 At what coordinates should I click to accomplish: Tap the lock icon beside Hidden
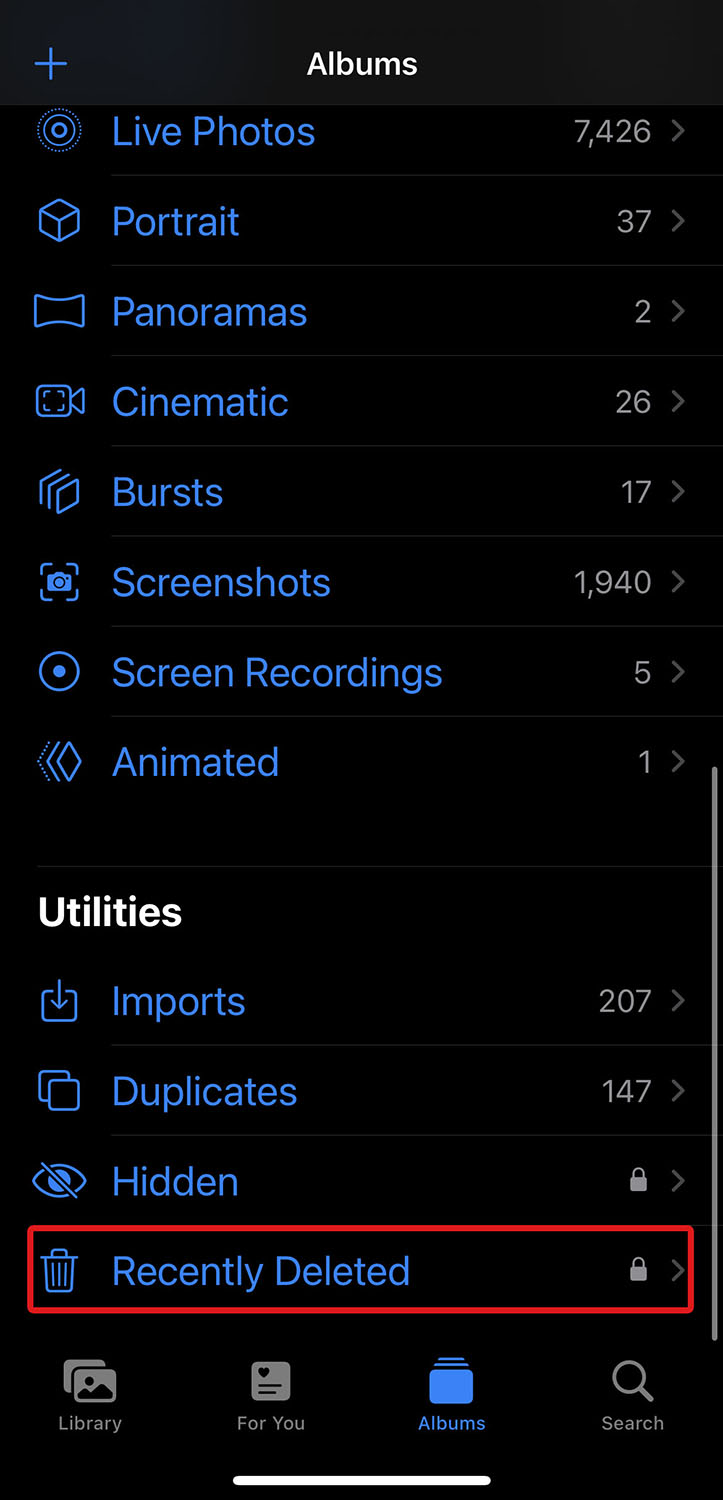tap(638, 1181)
